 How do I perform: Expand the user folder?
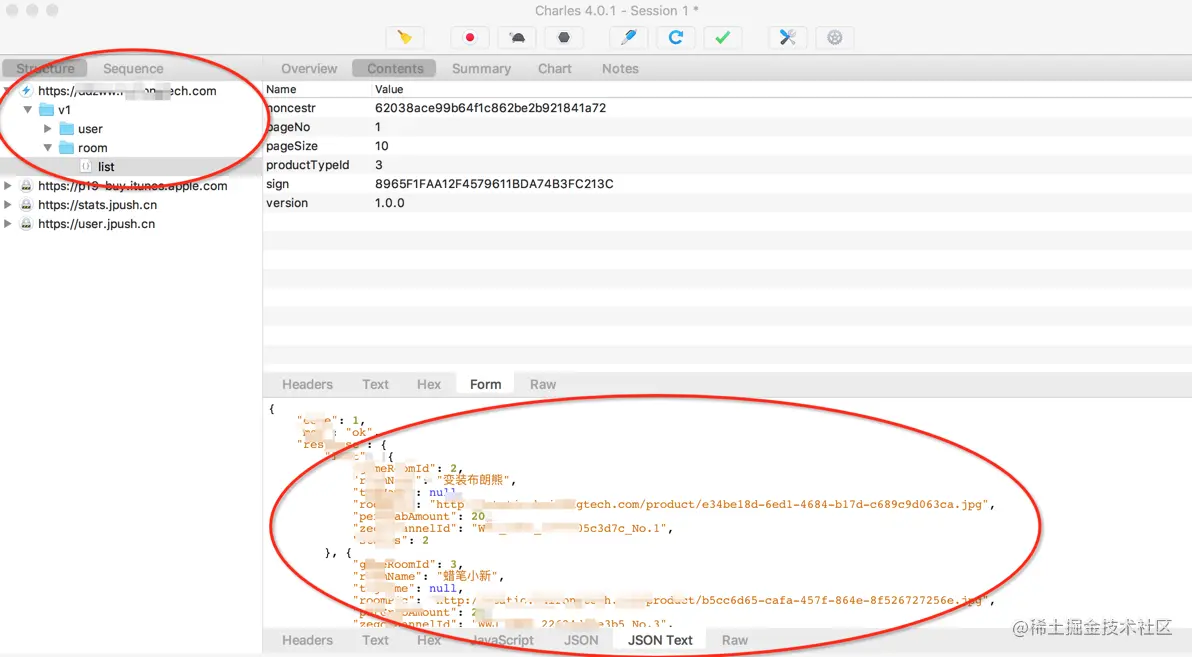pyautogui.click(x=47, y=129)
